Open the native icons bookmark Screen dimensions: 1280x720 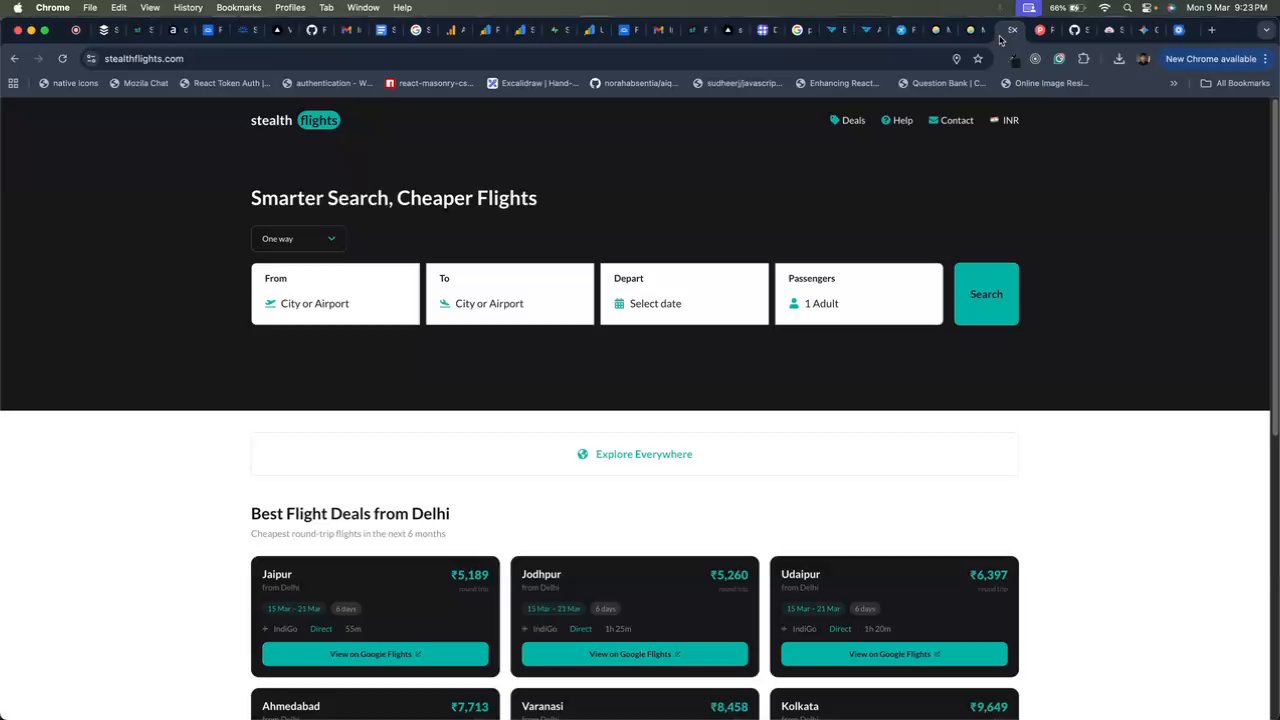(68, 83)
